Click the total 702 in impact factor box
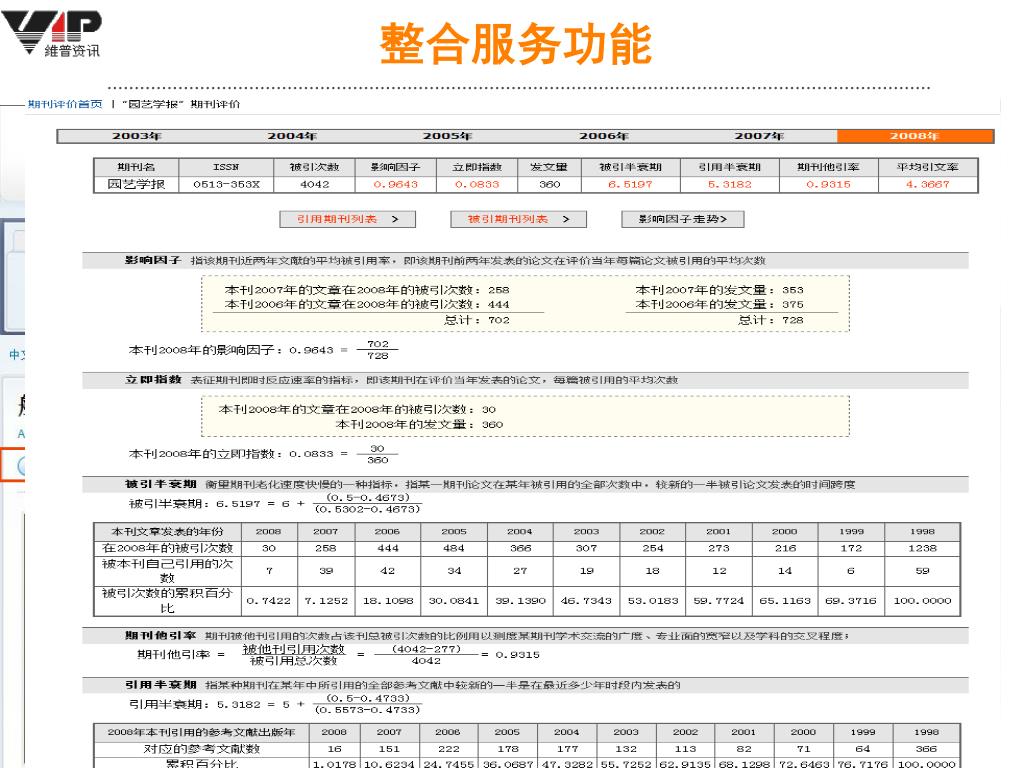Screen dimensions: 1024x768 pos(499,320)
